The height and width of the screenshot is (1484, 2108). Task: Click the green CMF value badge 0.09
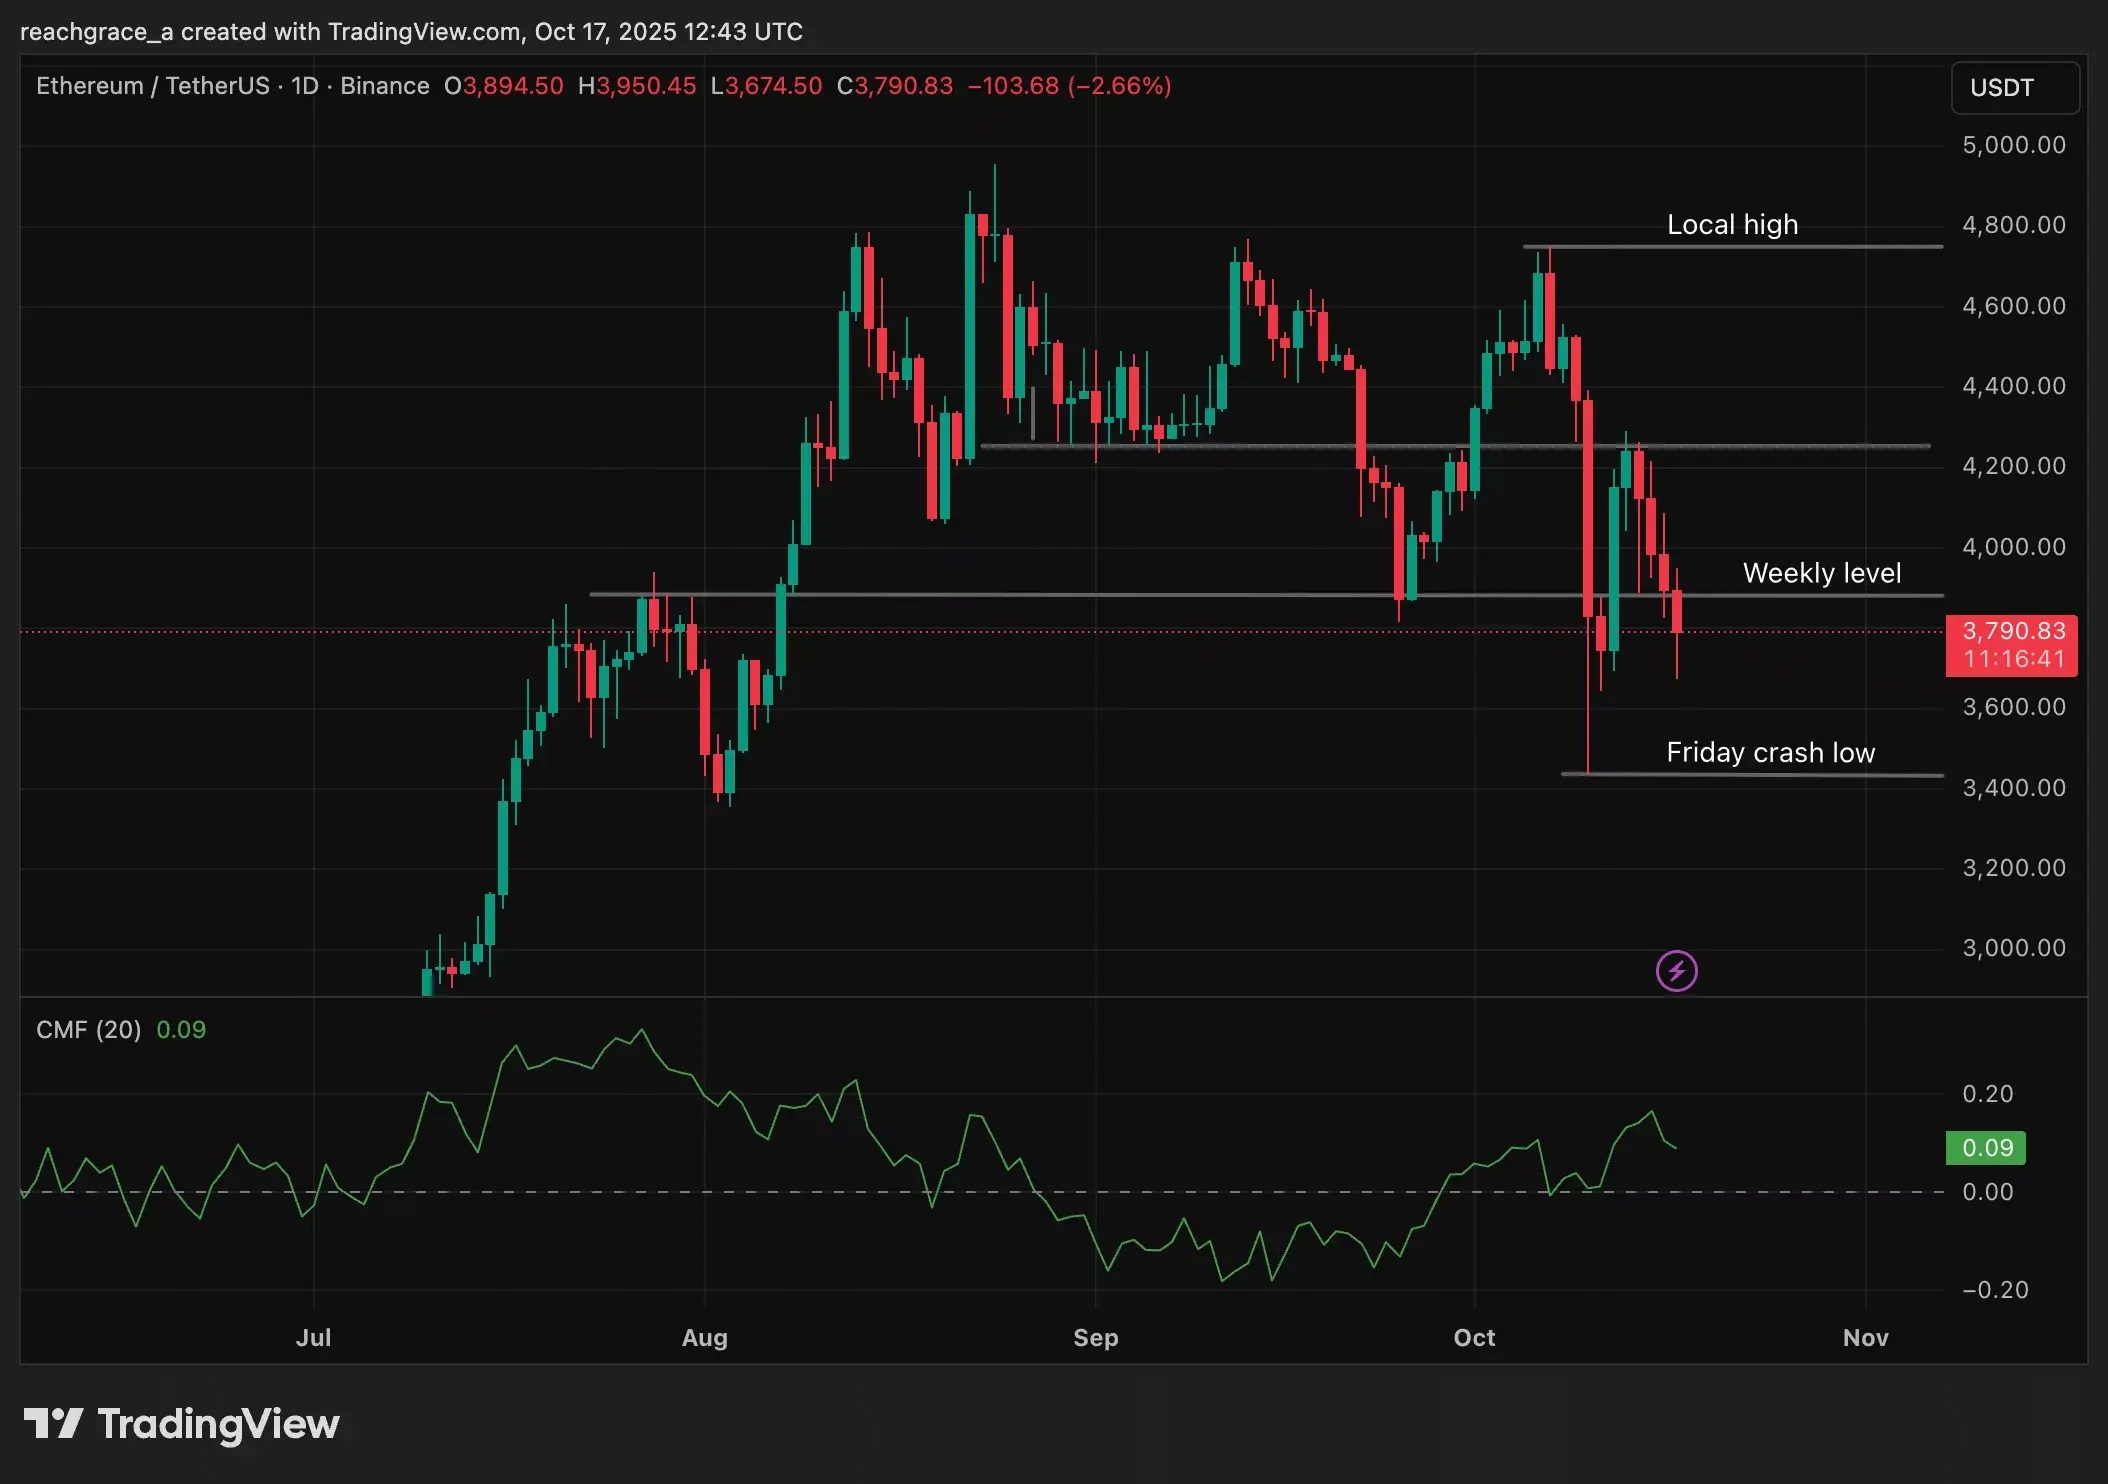(1986, 1148)
